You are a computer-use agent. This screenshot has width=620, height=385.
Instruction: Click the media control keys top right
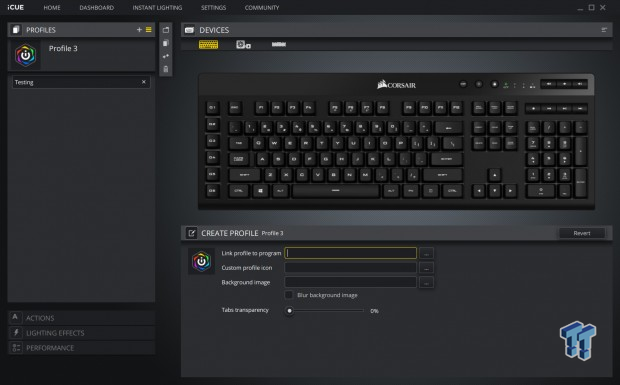(x=564, y=84)
